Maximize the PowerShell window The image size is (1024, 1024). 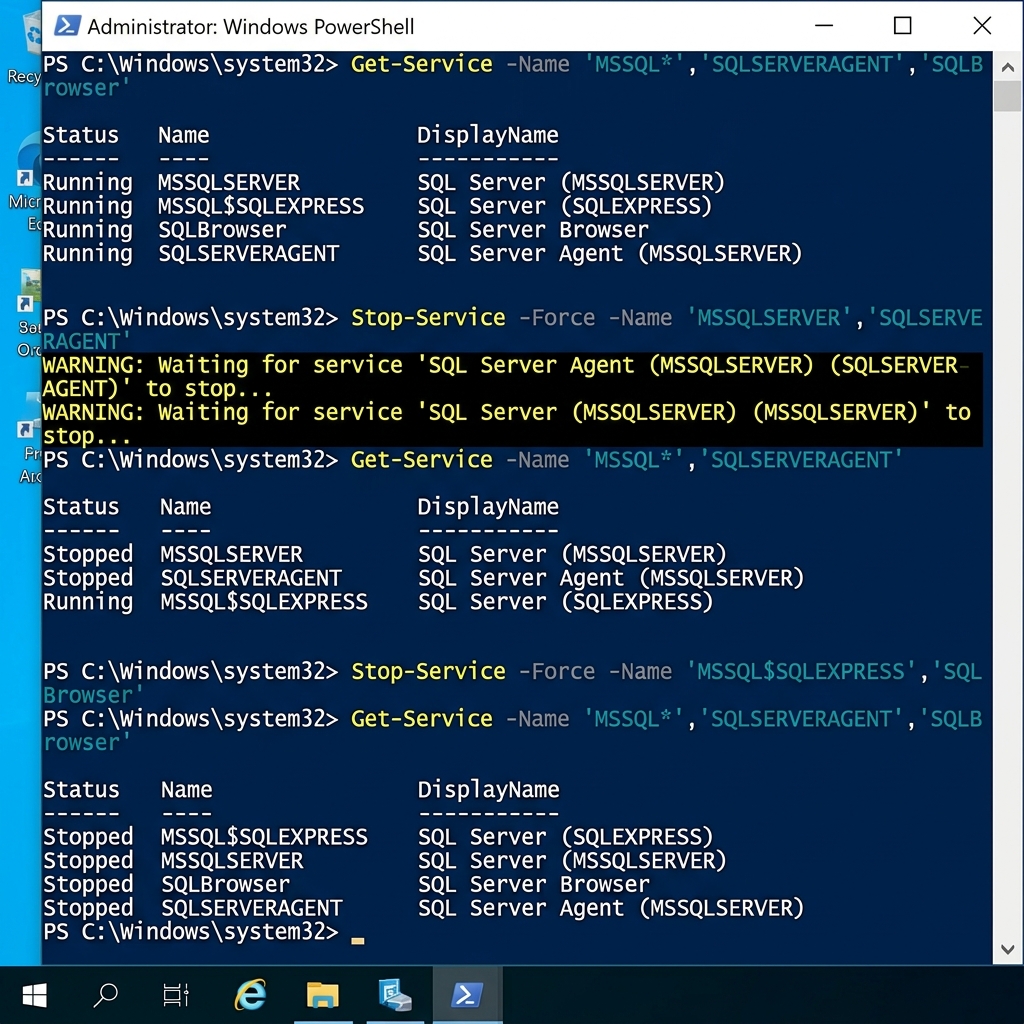903,26
